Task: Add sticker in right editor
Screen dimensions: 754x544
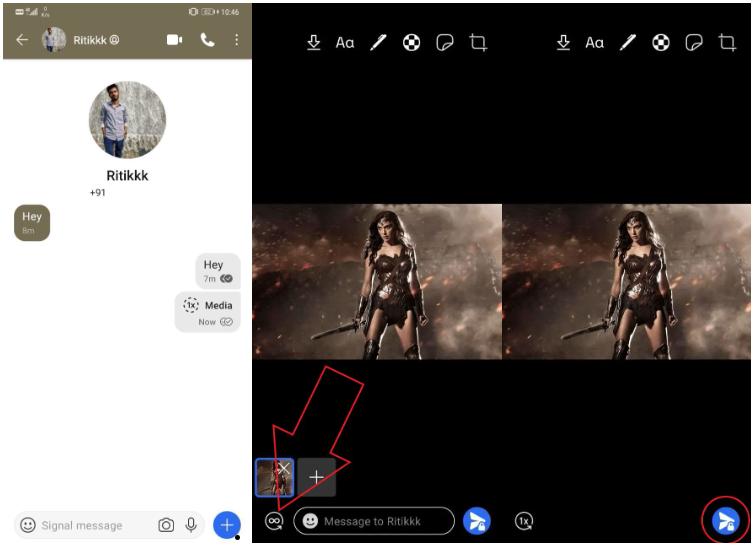Action: pos(694,43)
